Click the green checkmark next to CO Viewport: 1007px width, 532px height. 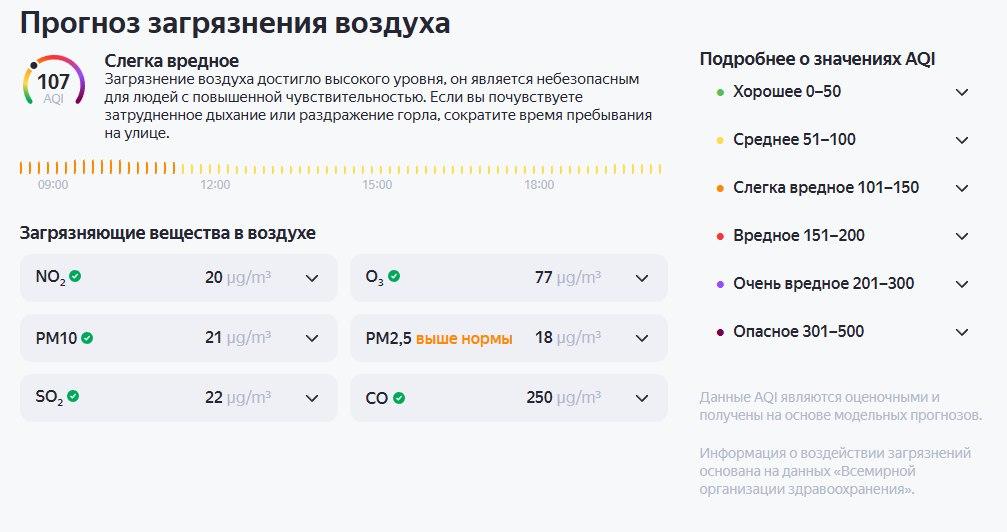(399, 398)
